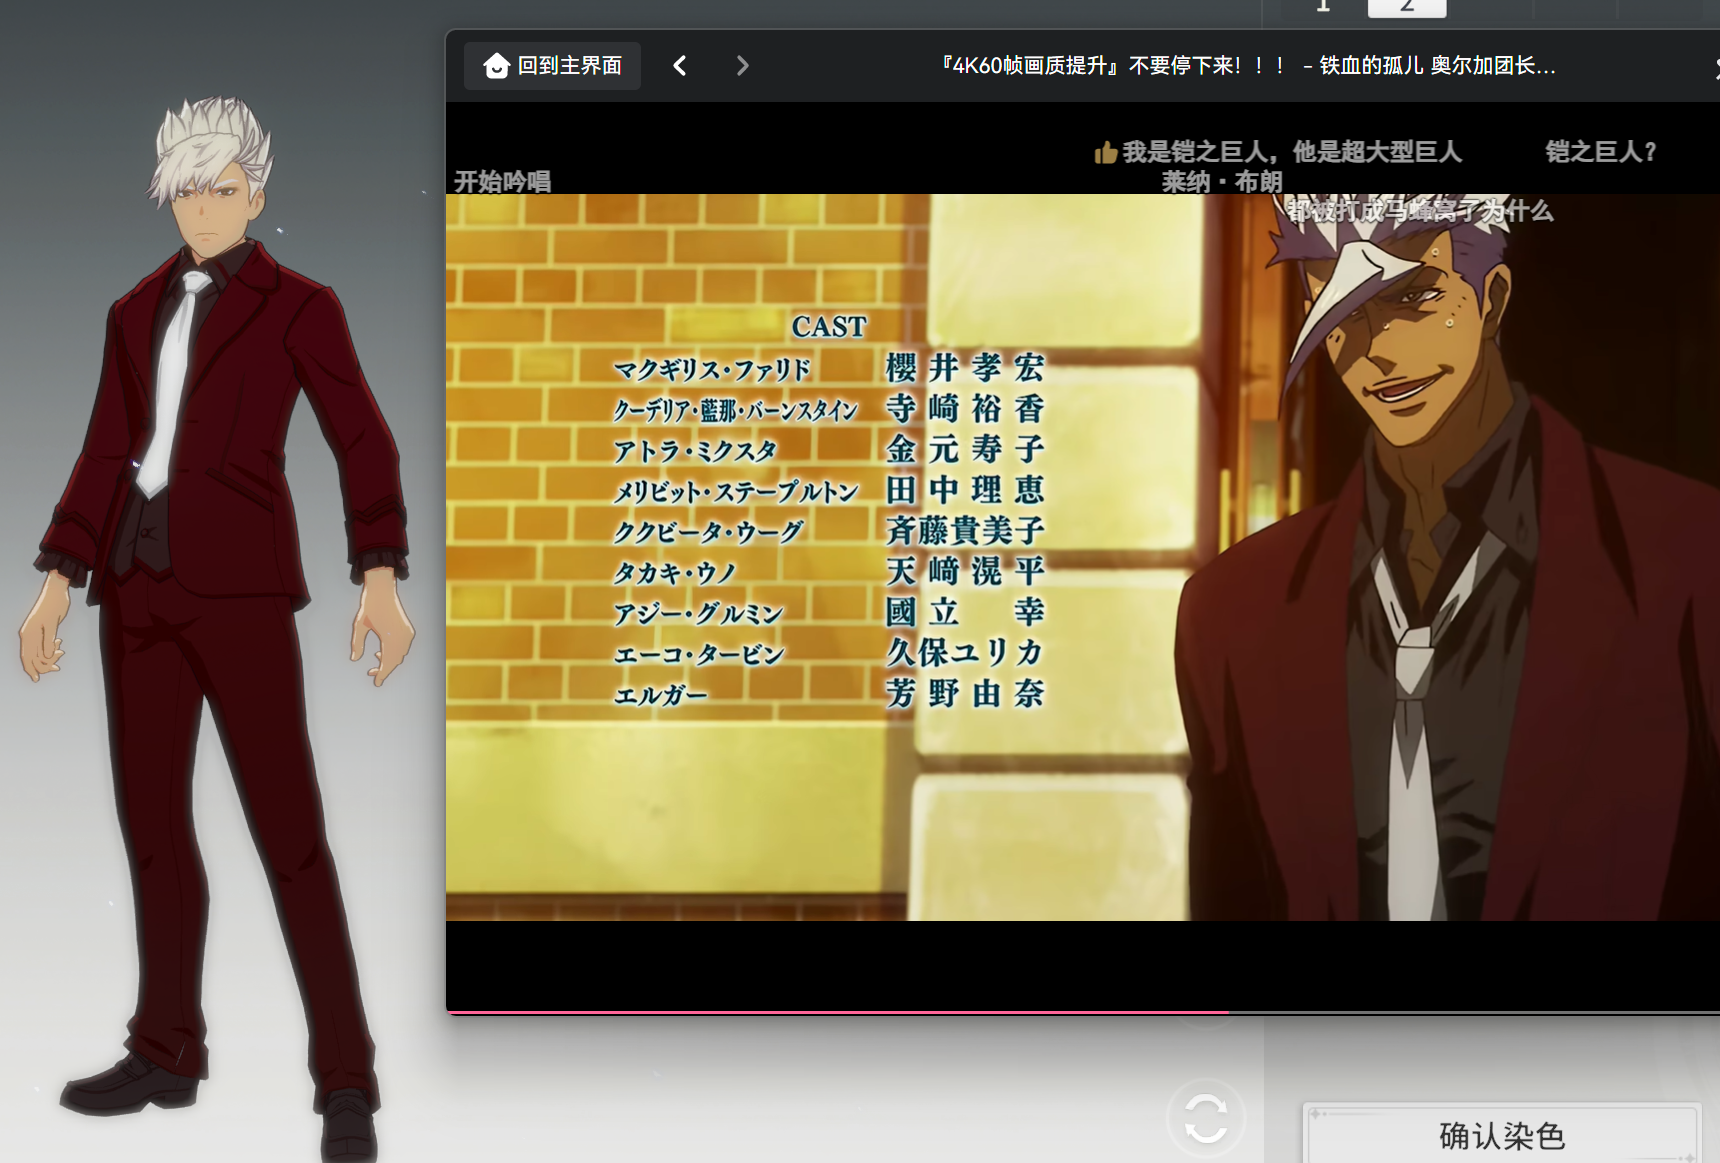The image size is (1720, 1163).
Task: Click the rotate character refresh icon
Action: click(1206, 1118)
